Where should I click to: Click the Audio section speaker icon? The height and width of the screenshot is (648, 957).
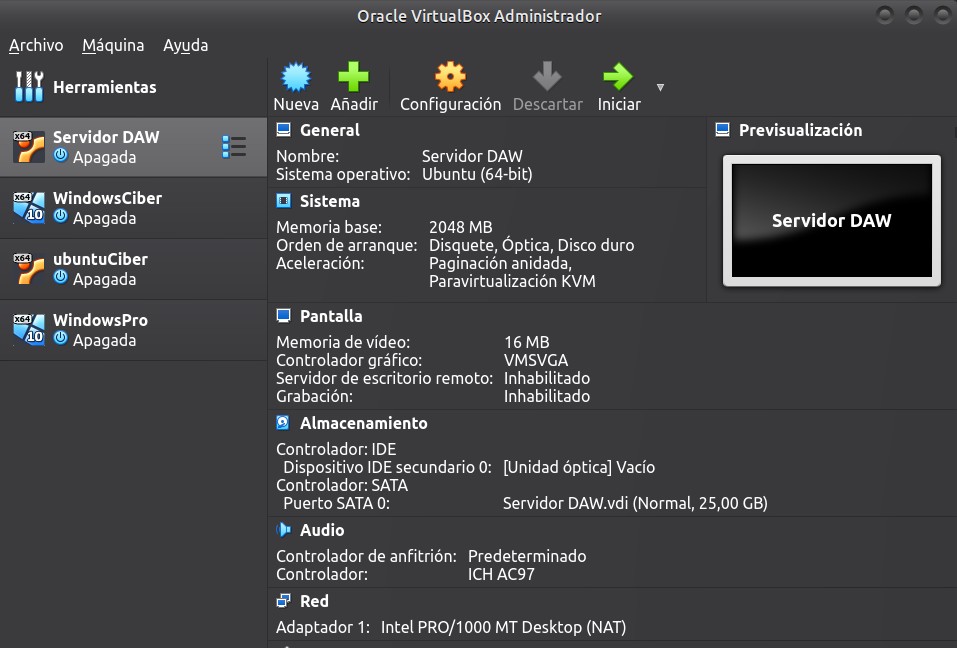pyautogui.click(x=283, y=530)
